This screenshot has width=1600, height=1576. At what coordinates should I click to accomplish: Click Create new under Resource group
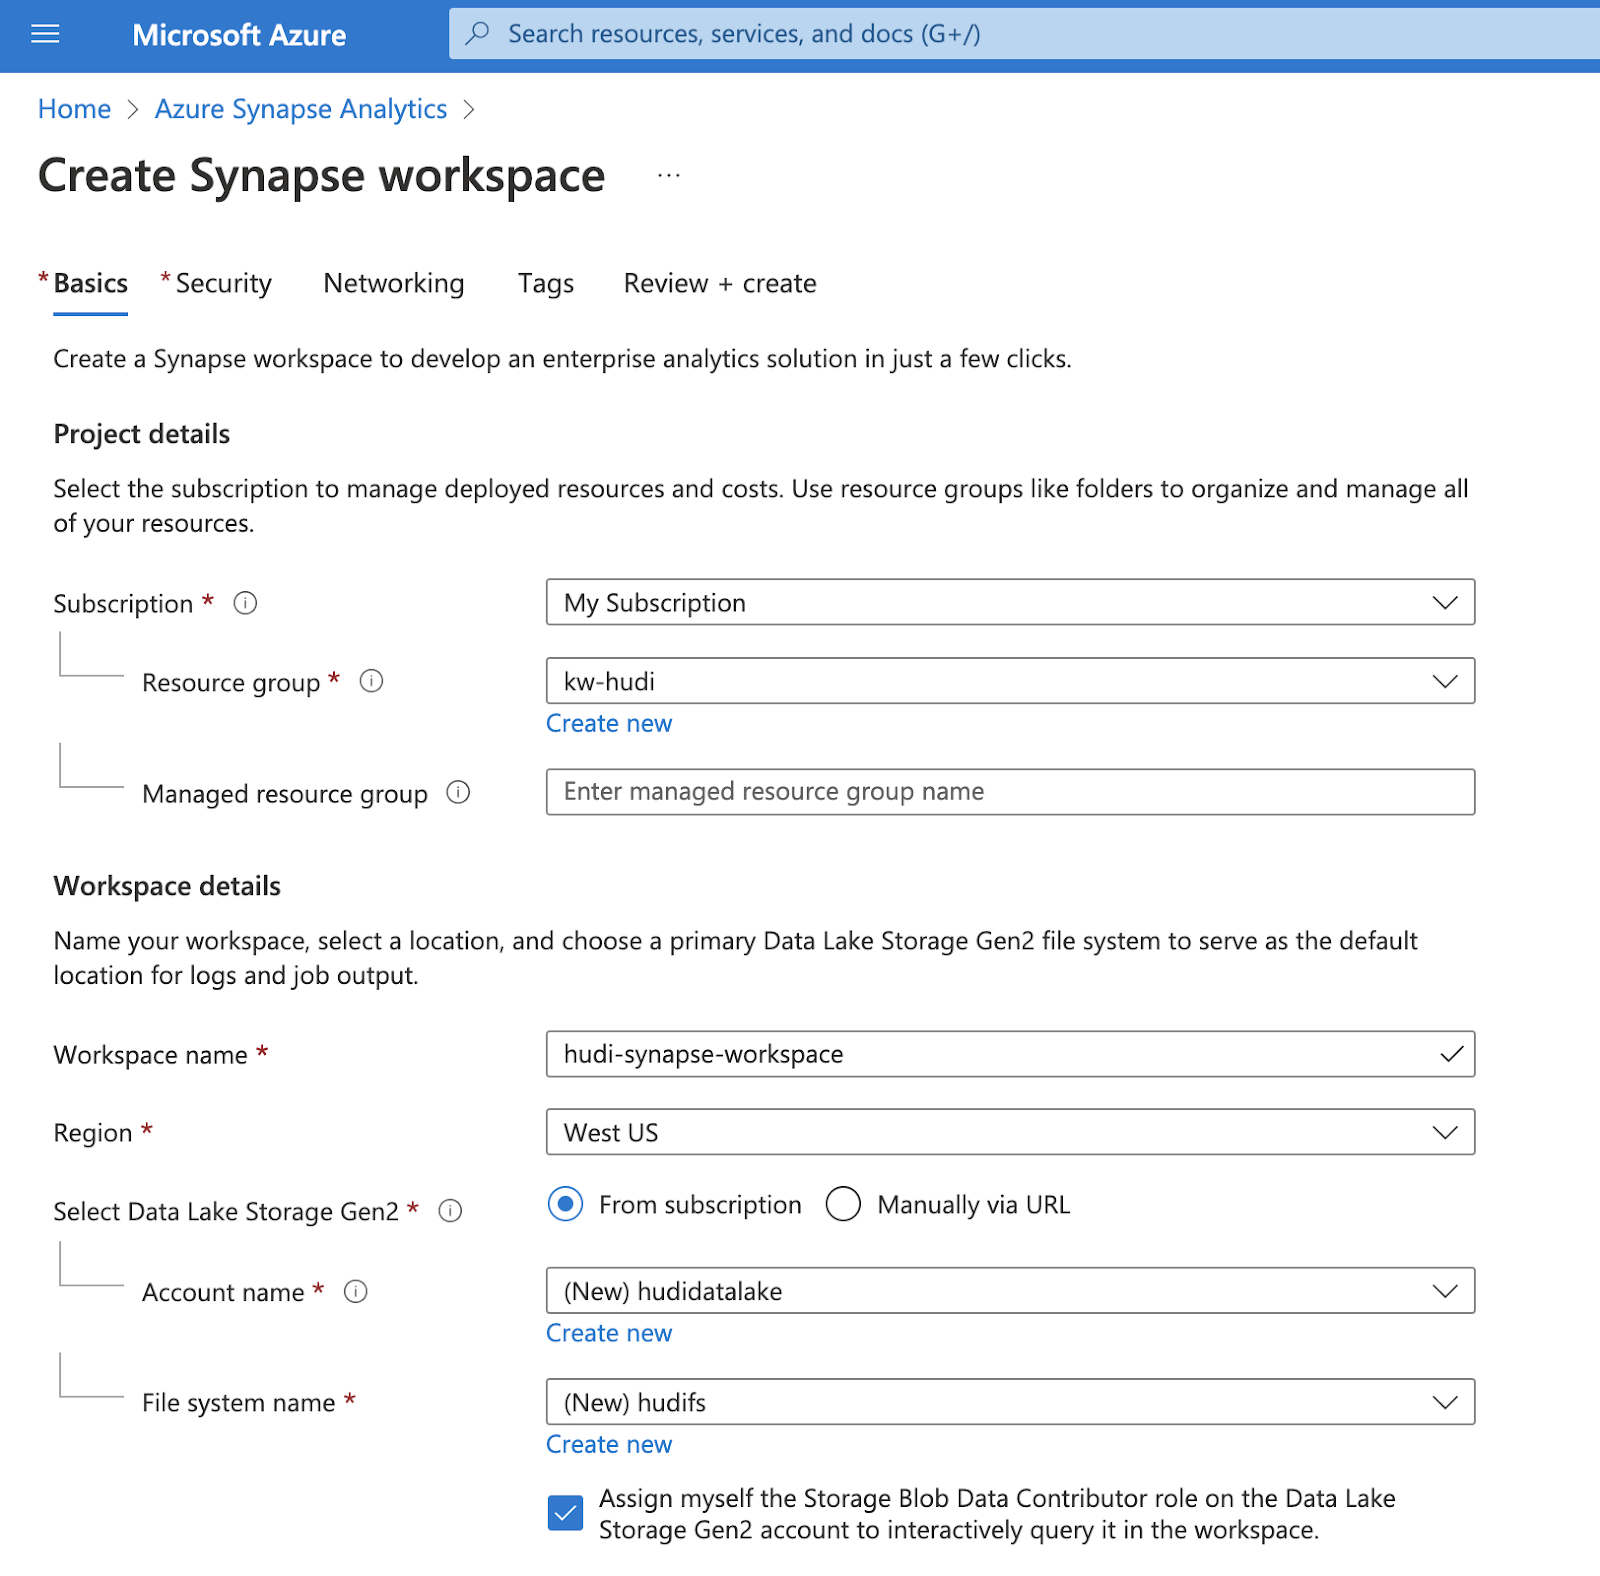click(x=609, y=724)
